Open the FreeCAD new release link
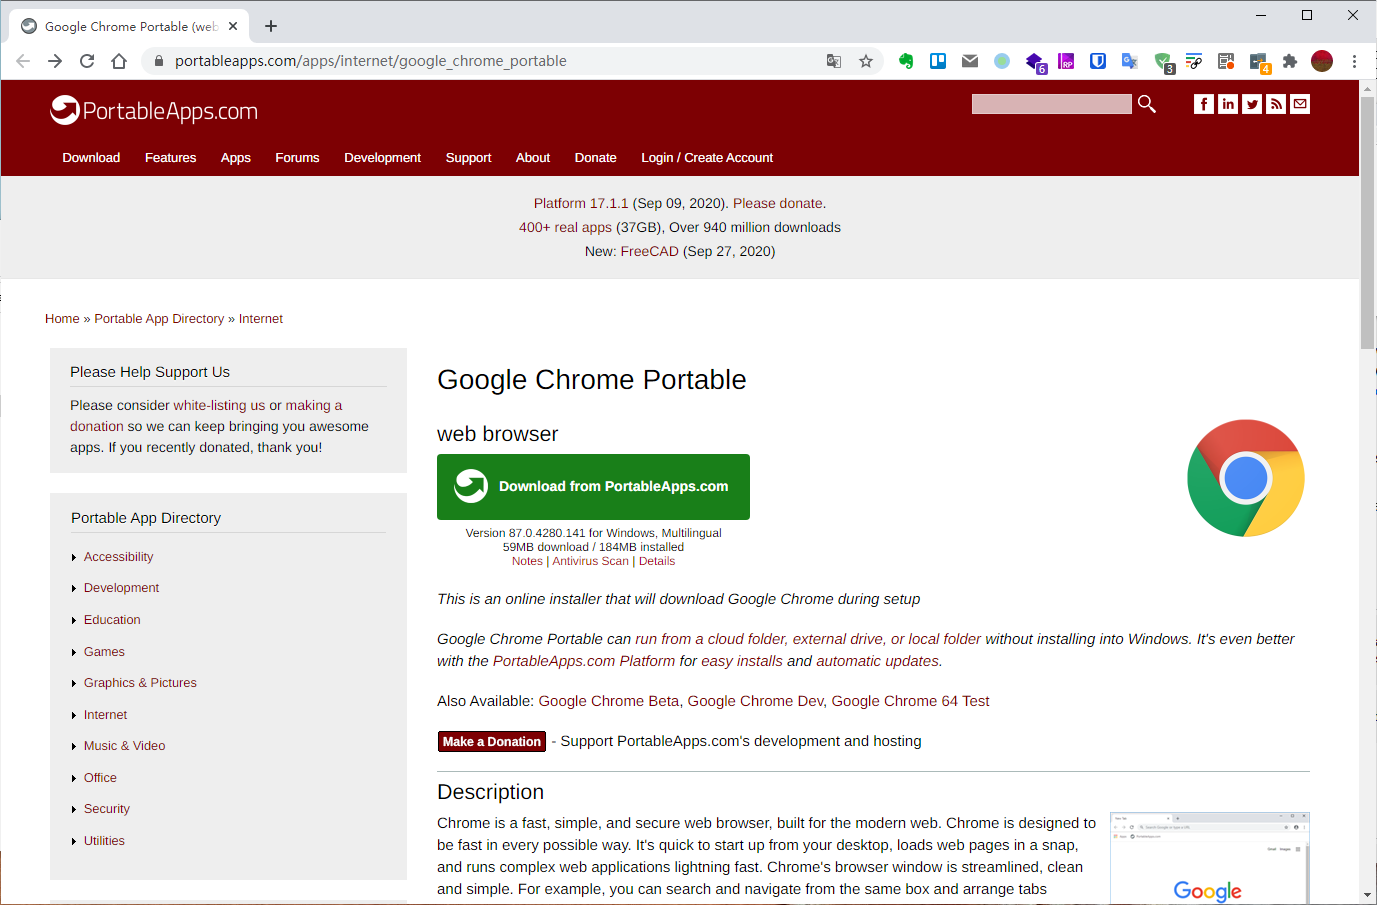This screenshot has height=905, width=1377. [x=650, y=251]
